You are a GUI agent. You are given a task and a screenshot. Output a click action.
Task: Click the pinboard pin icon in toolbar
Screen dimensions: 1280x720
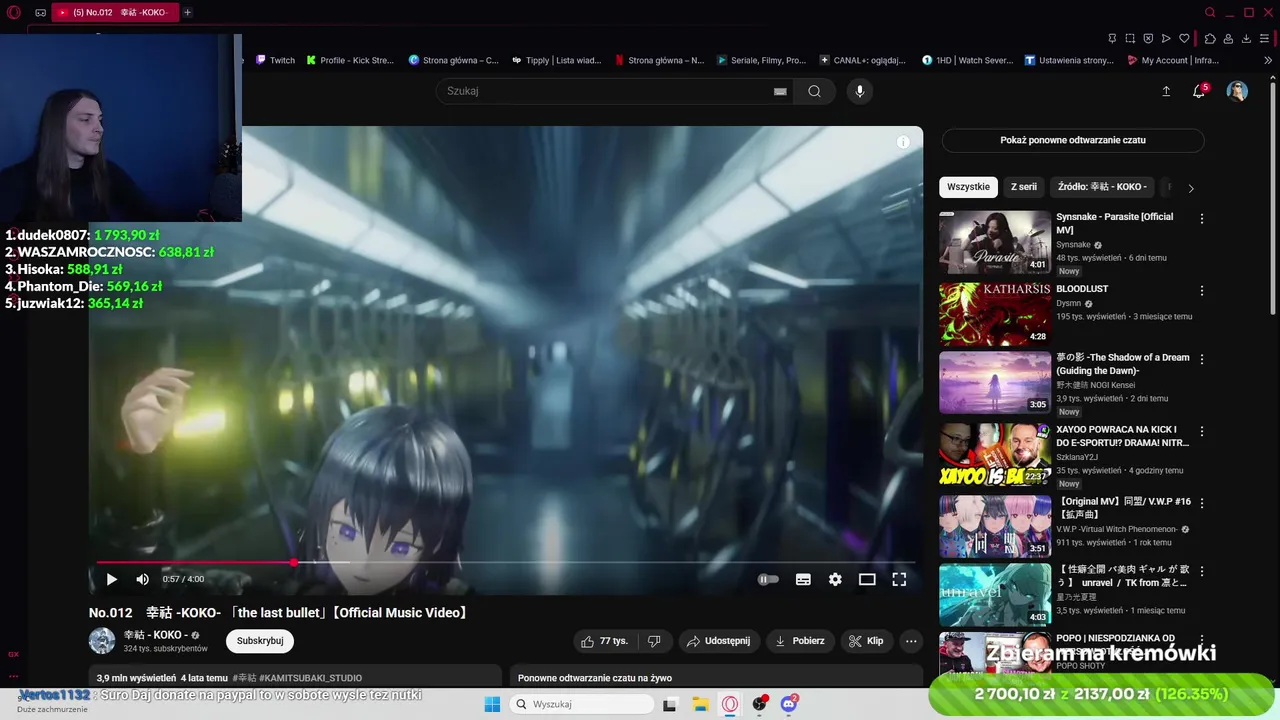[1112, 38]
